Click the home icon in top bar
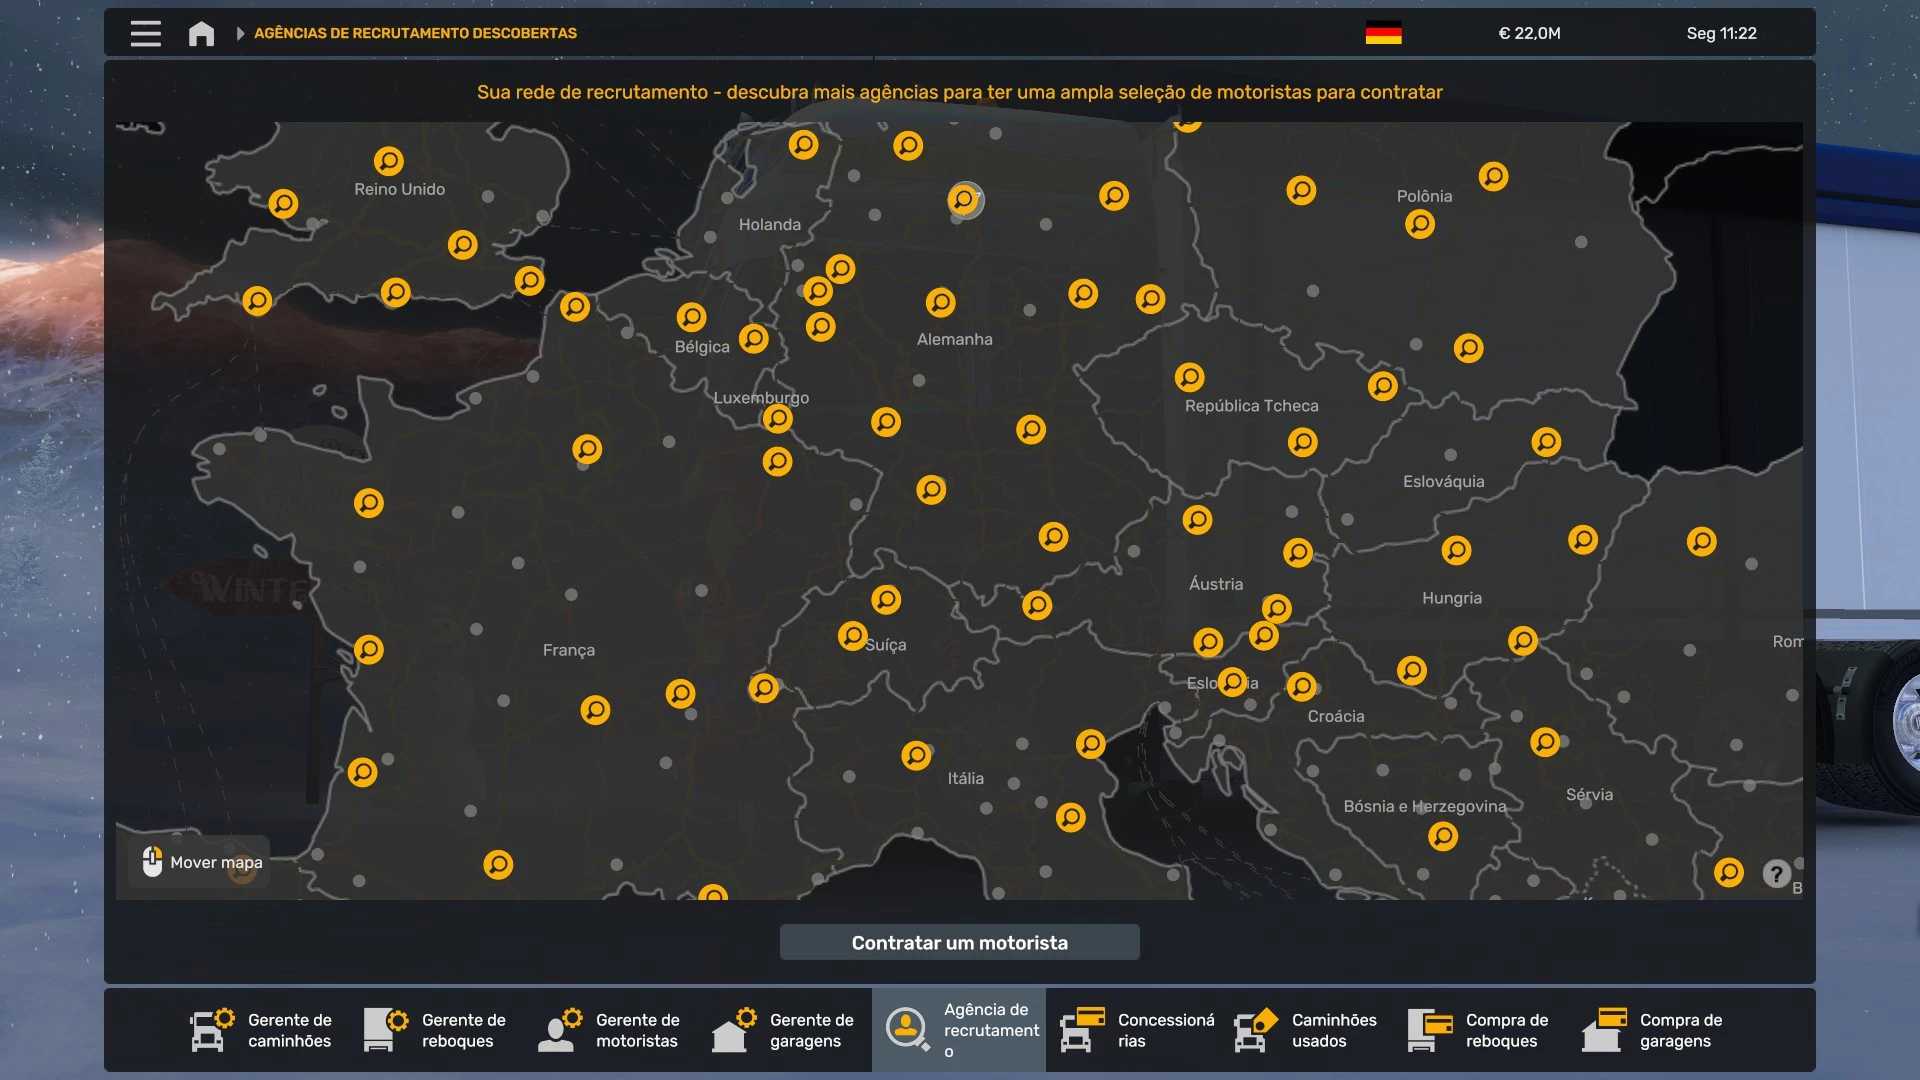This screenshot has width=1920, height=1080. tap(201, 33)
